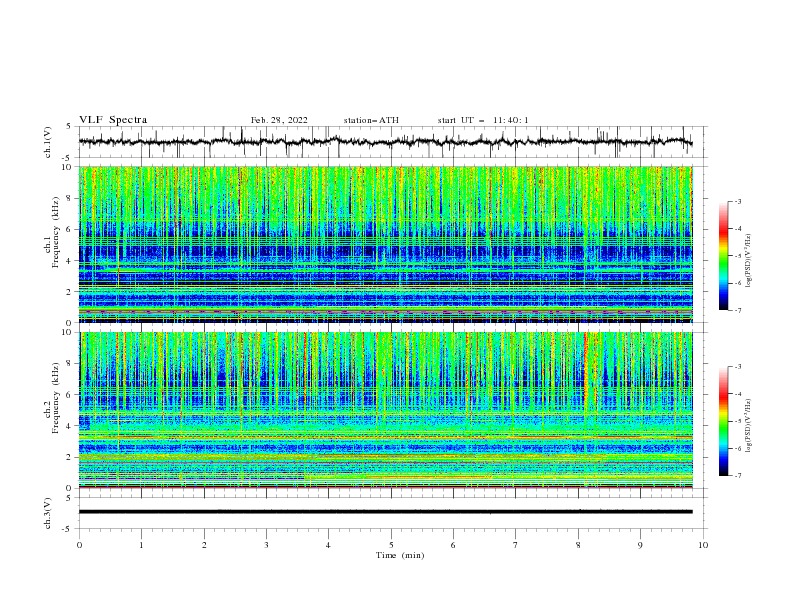792x612 pixels.
Task: Click the lower color bar "log(PSD)(V²/Hz)" label
Action: pos(749,426)
